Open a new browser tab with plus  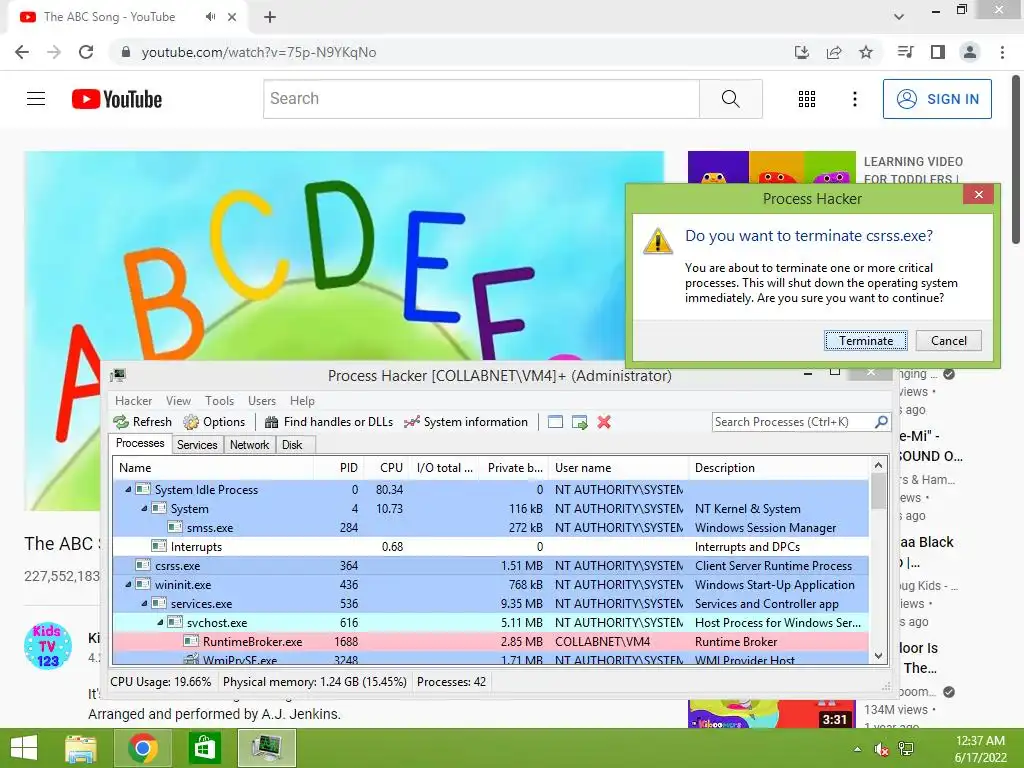point(270,17)
